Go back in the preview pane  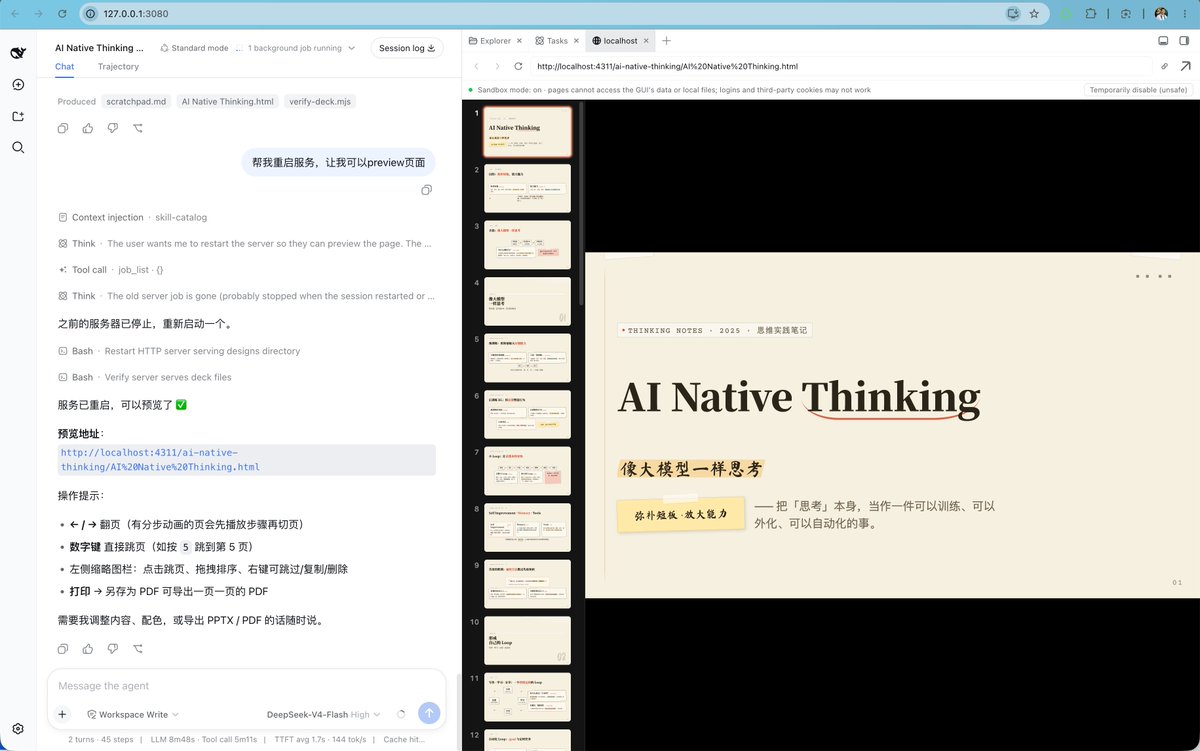click(477, 66)
